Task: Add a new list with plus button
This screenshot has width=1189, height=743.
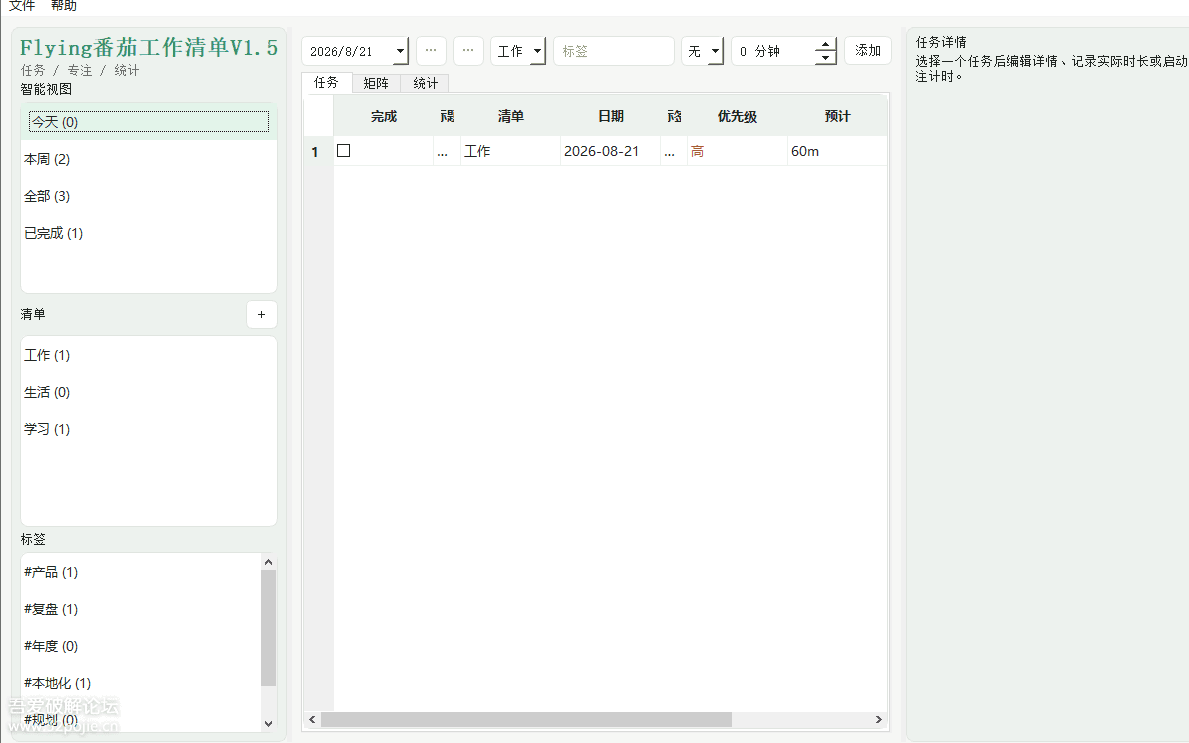Action: pyautogui.click(x=262, y=315)
